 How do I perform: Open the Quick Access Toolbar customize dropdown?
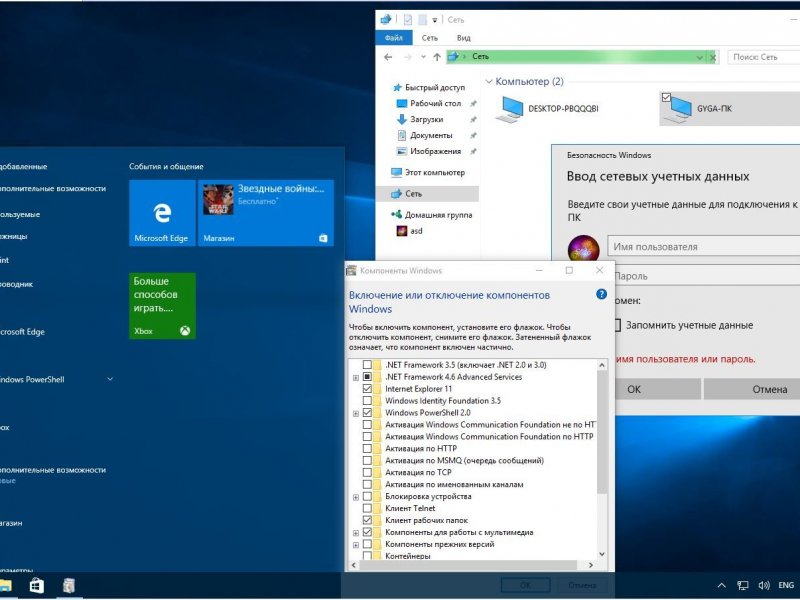tap(435, 20)
